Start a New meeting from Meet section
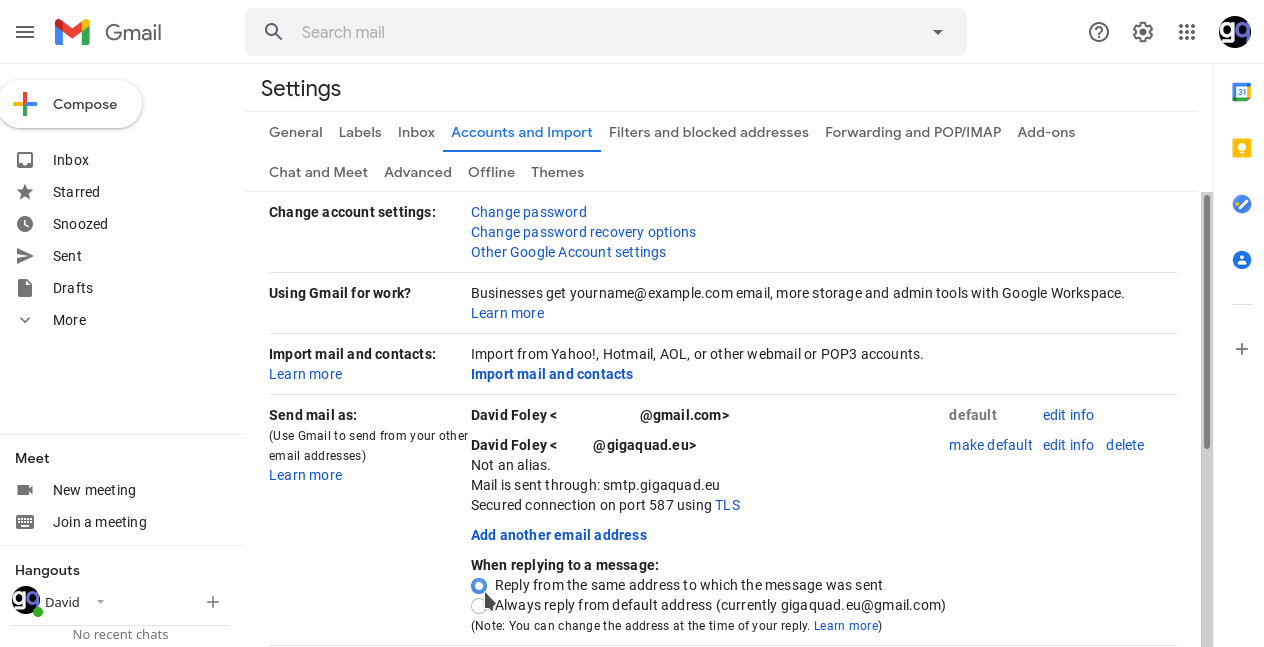The width and height of the screenshot is (1264, 647). [x=94, y=490]
